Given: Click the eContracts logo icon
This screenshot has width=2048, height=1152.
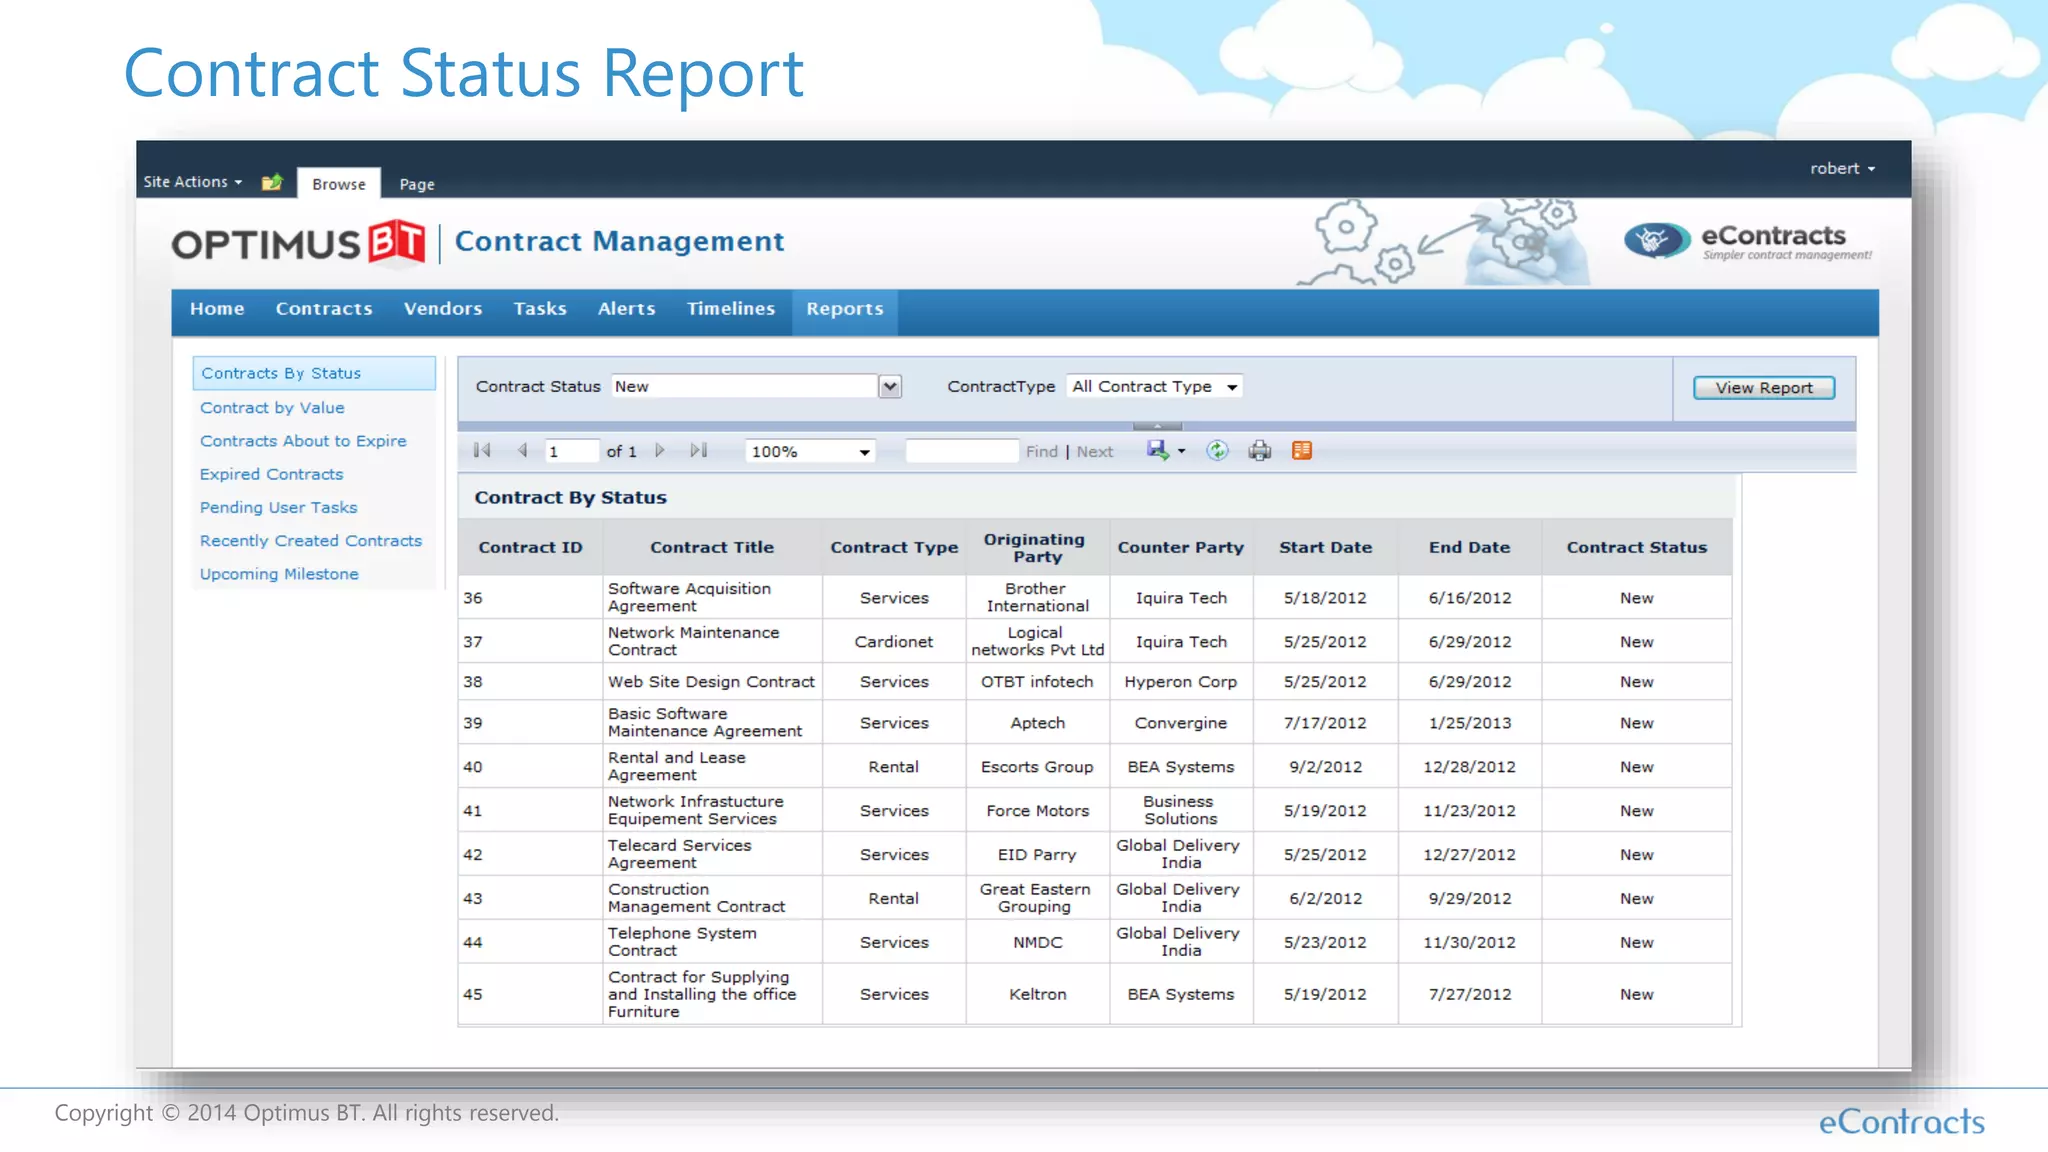Looking at the screenshot, I should tap(1656, 241).
